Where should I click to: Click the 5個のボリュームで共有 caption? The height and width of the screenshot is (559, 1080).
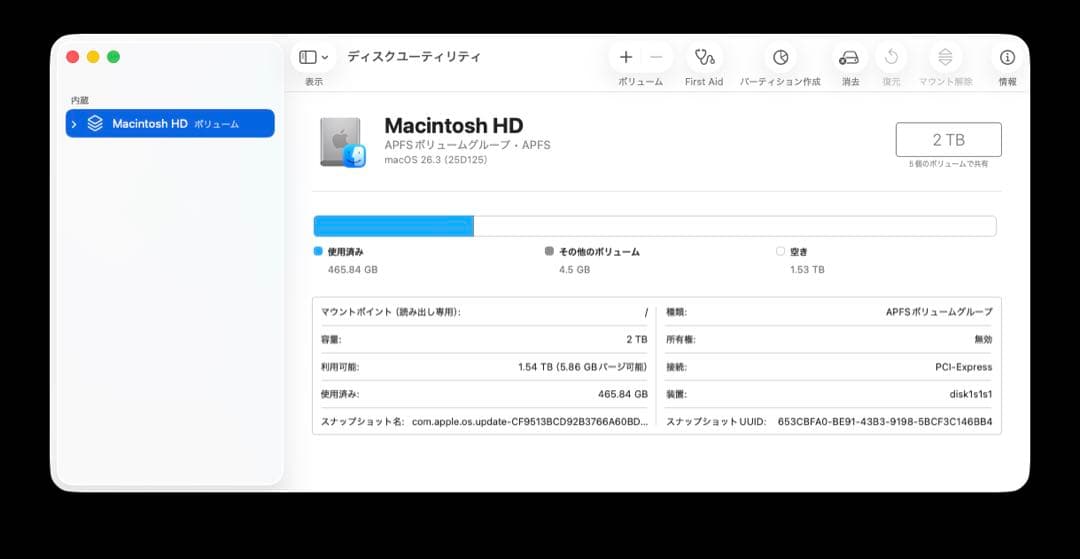[x=948, y=164]
